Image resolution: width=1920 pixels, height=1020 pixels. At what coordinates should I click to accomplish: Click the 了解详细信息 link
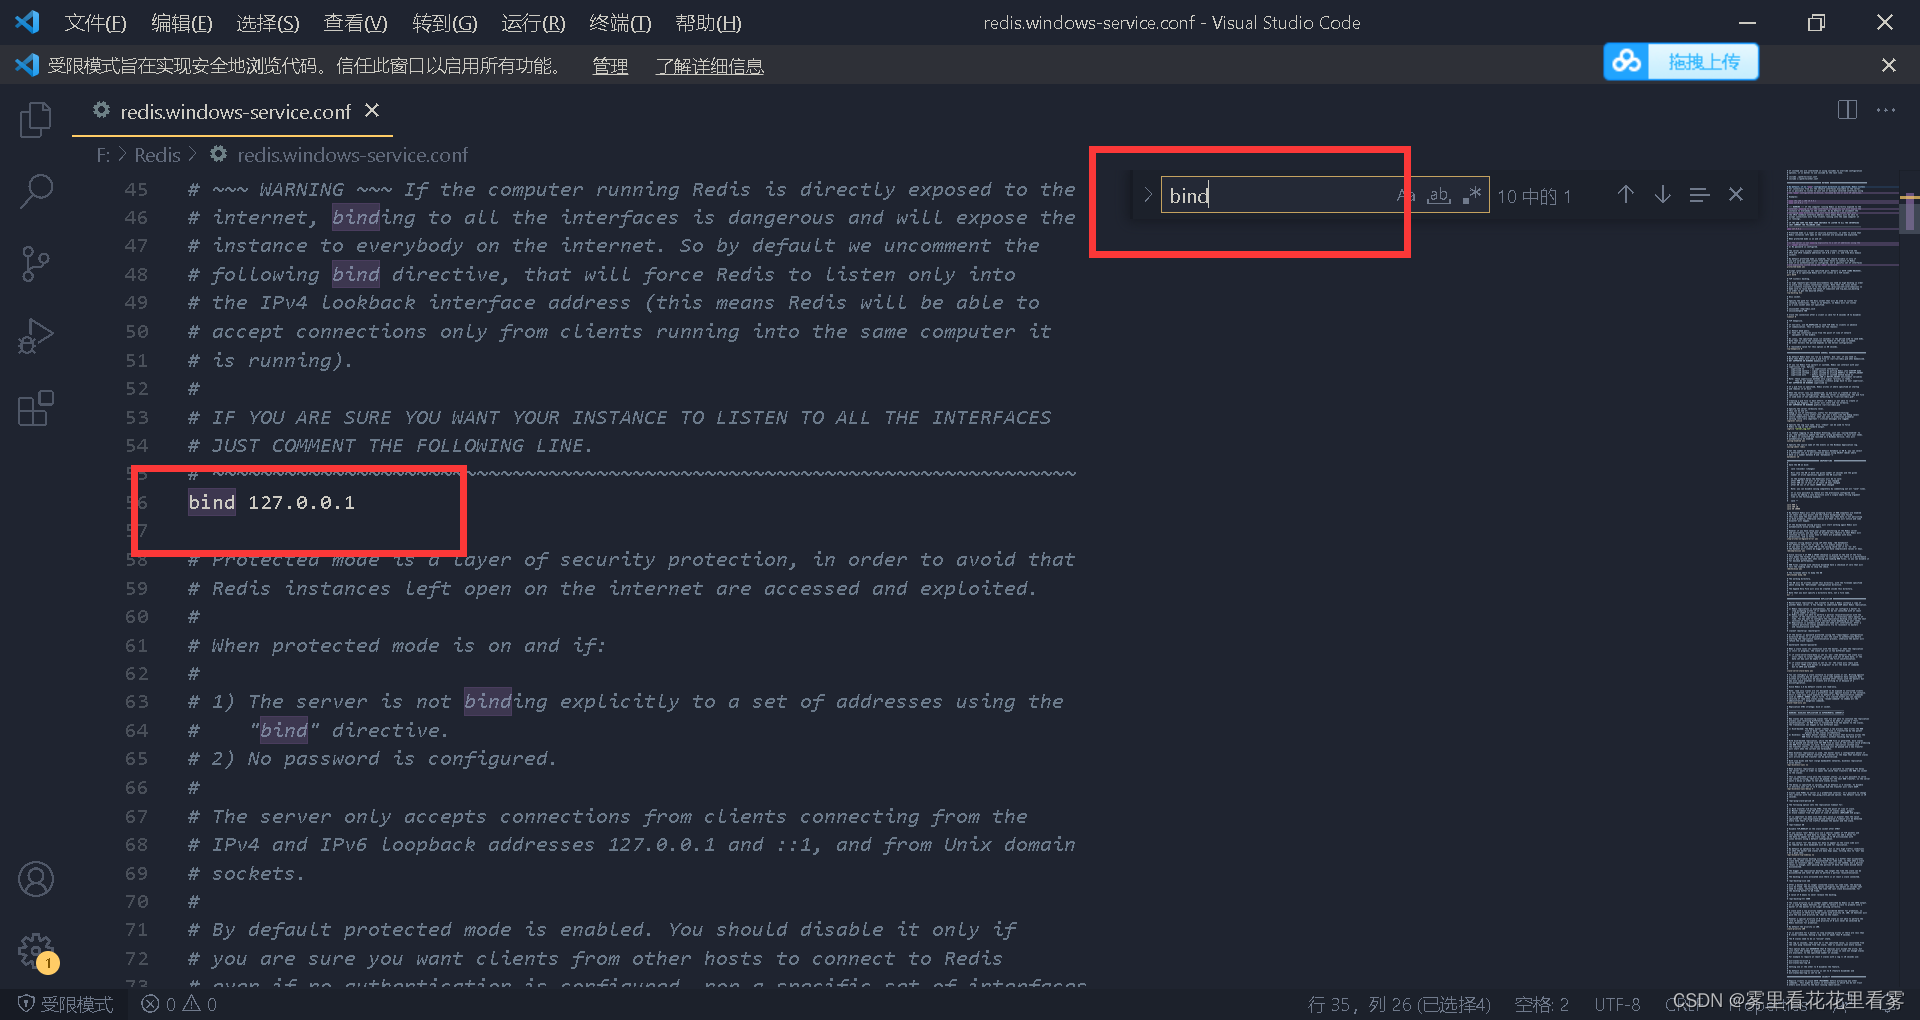click(x=709, y=66)
